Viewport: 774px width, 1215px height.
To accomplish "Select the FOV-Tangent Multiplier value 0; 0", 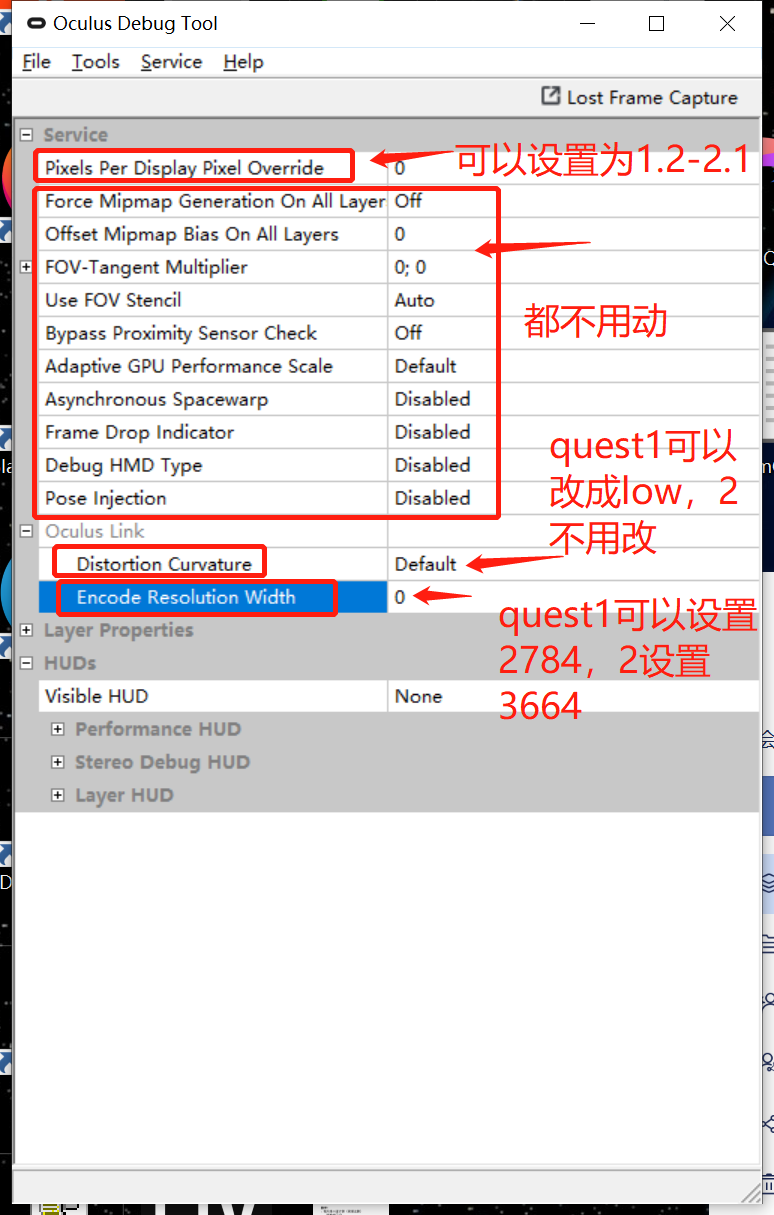I will pos(572,267).
